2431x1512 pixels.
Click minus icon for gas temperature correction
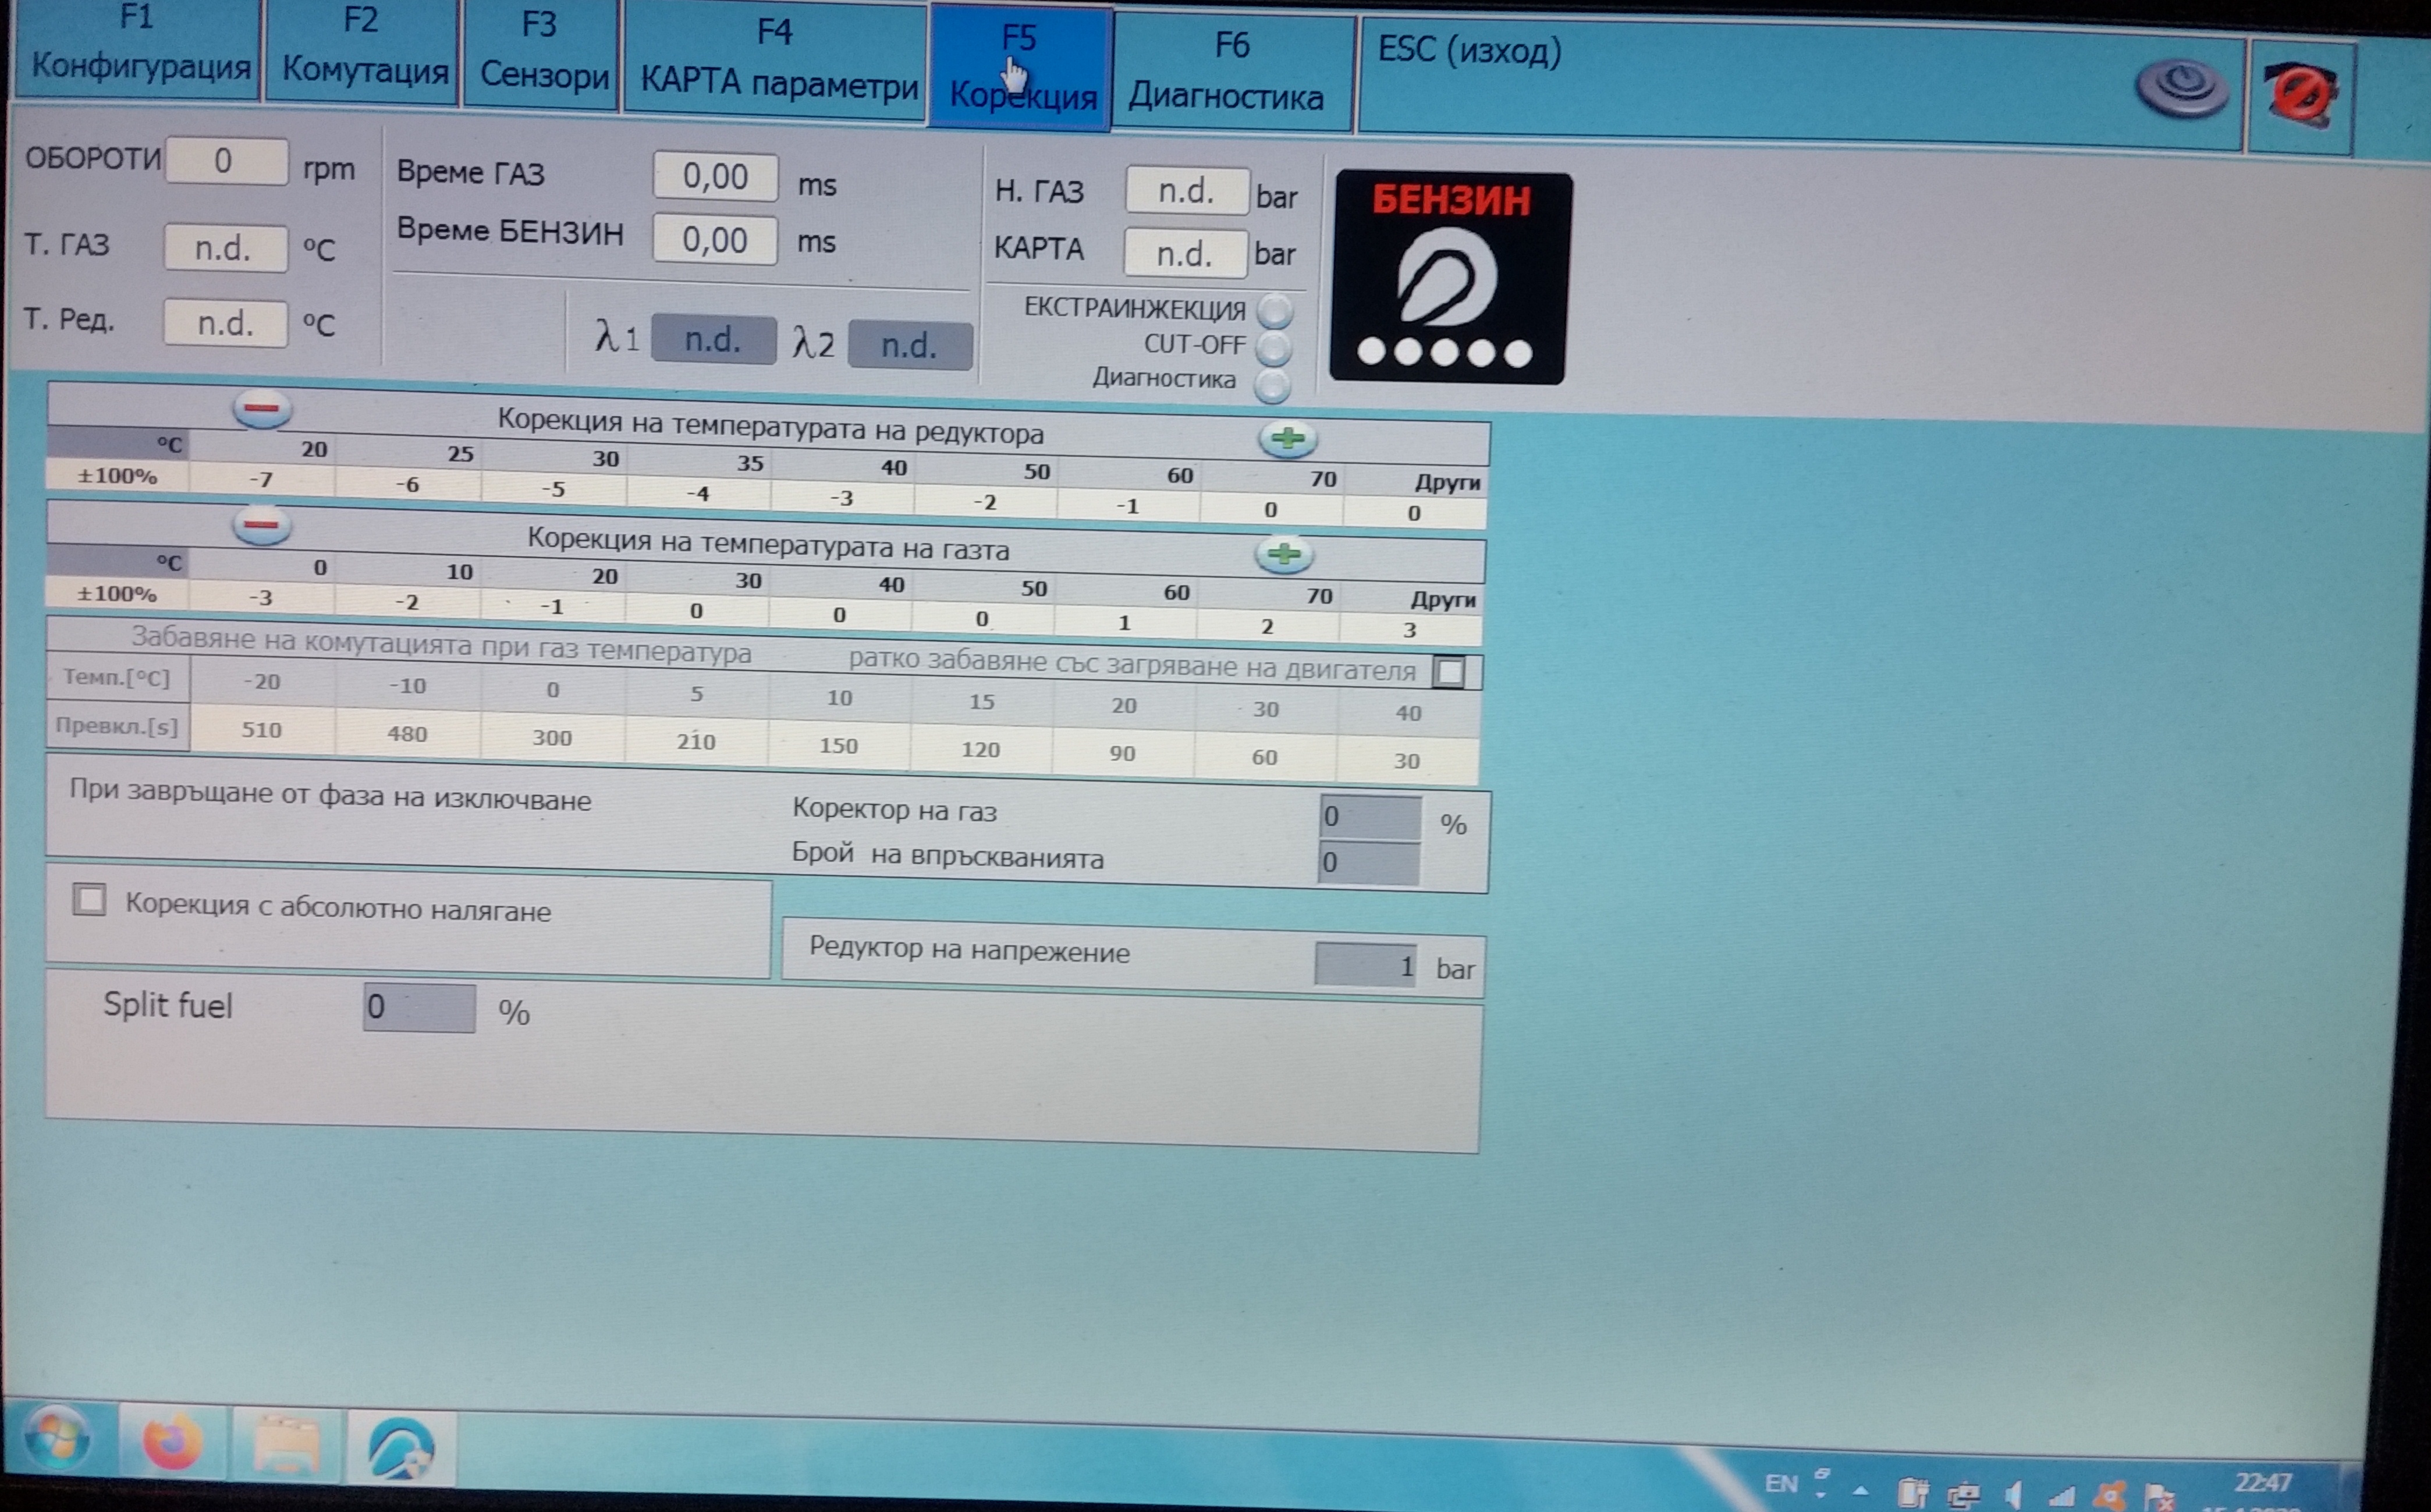click(x=261, y=525)
